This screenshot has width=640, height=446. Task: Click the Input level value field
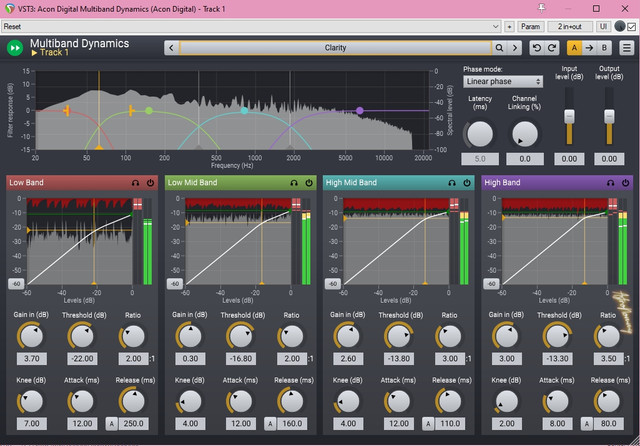click(569, 159)
